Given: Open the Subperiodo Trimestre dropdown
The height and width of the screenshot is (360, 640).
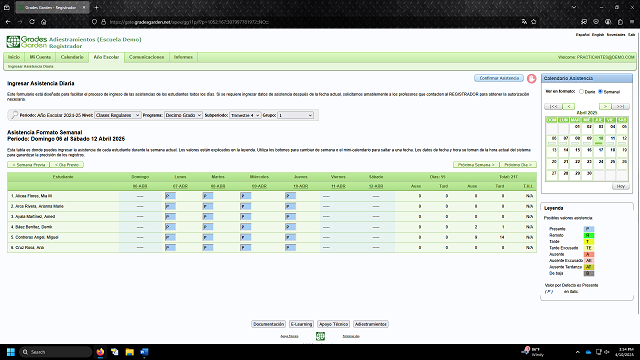Looking at the screenshot, I should 245,115.
